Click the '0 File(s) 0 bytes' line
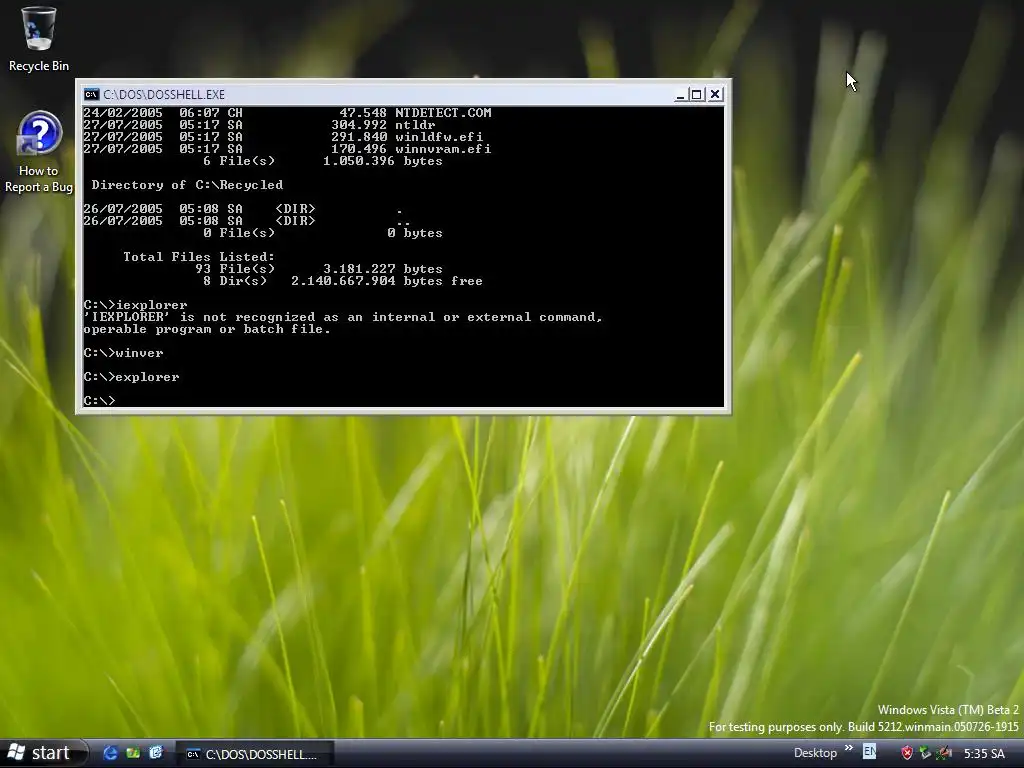The width and height of the screenshot is (1024, 768). point(323,232)
